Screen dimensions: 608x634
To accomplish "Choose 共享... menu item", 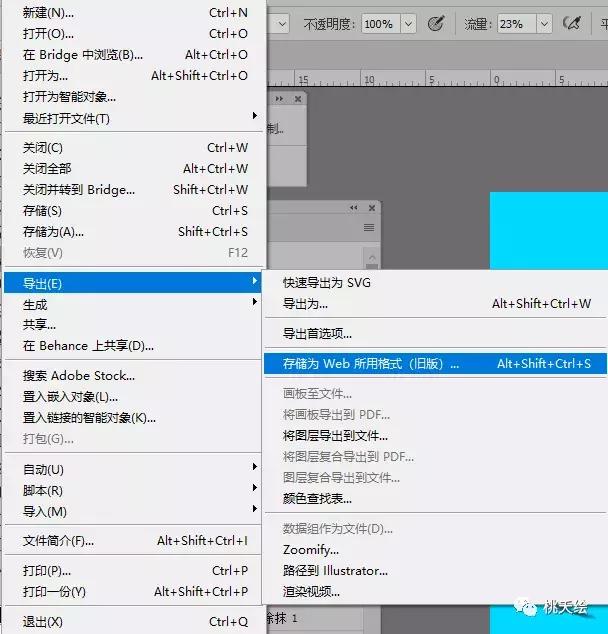I will [133, 325].
